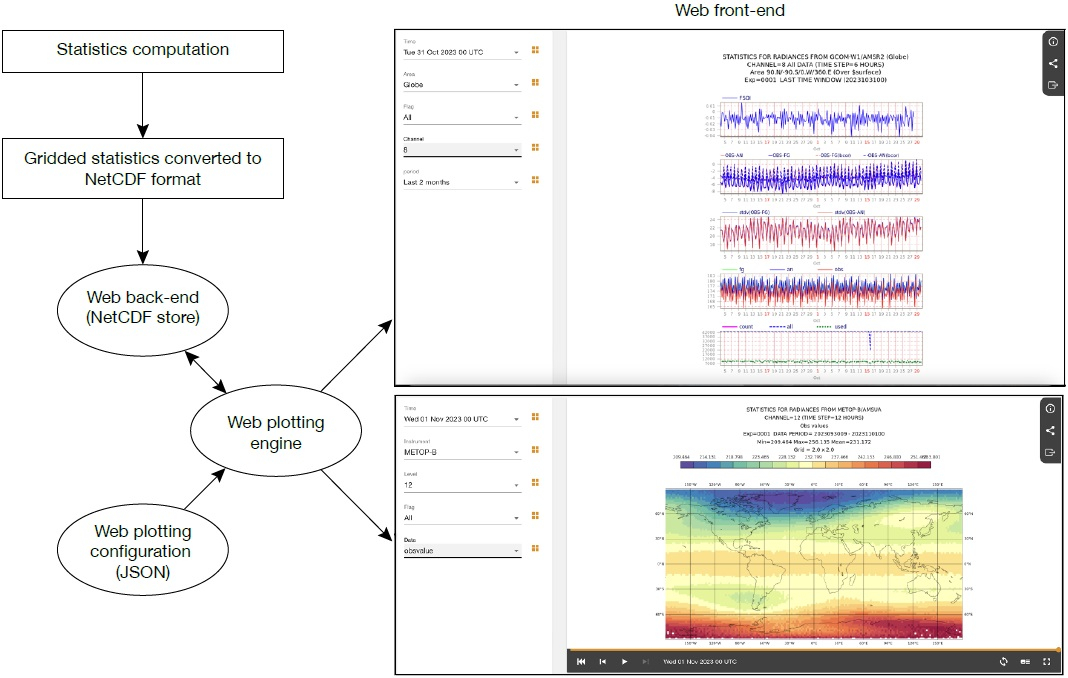The height and width of the screenshot is (678, 1068).
Task: Click the share icon in the map panel
Action: point(1051,430)
